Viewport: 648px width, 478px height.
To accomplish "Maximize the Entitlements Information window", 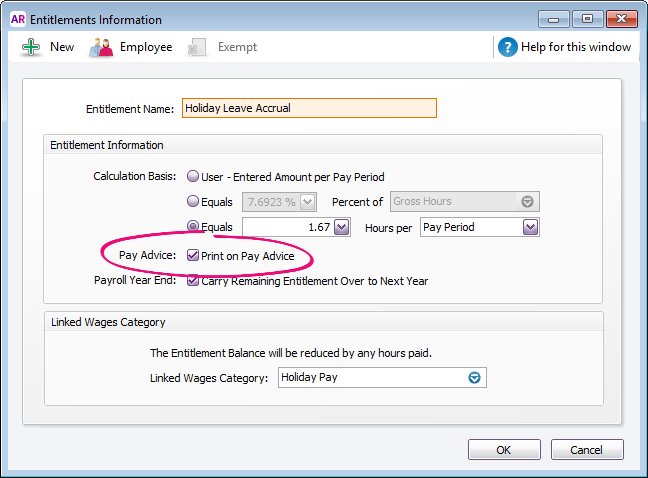I will pyautogui.click(x=586, y=19).
